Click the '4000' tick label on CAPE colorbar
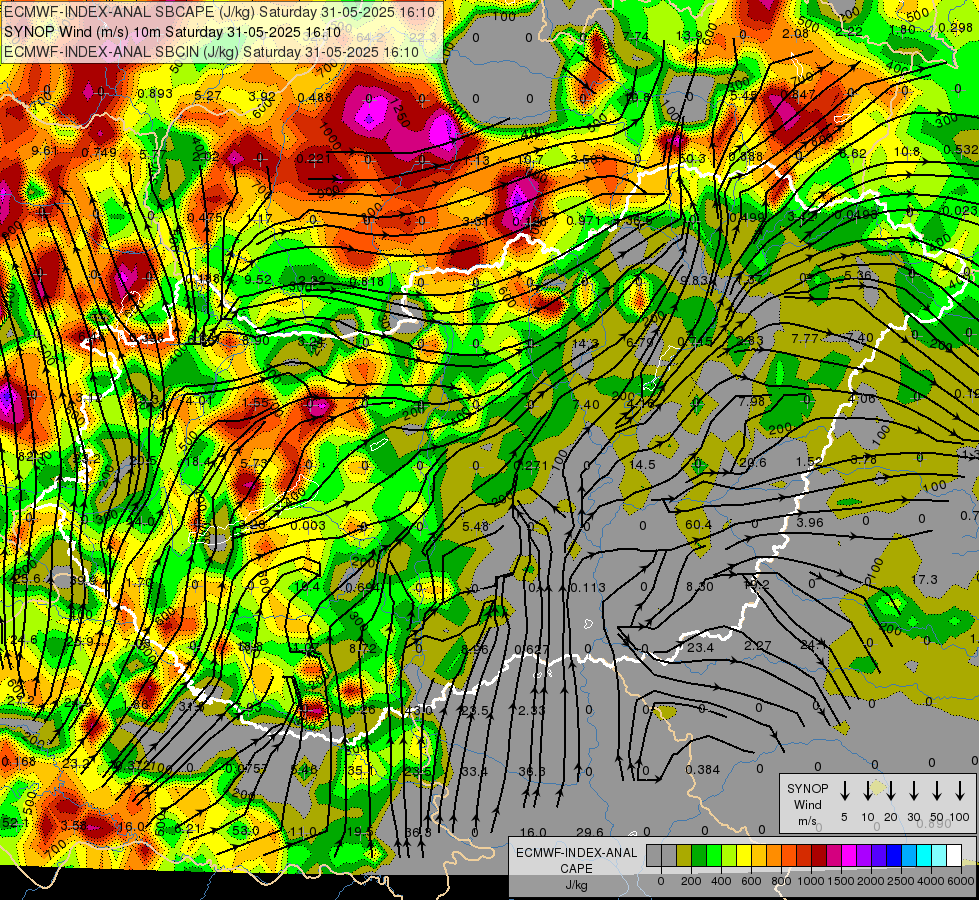Viewport: 979px width, 900px height. click(932, 881)
